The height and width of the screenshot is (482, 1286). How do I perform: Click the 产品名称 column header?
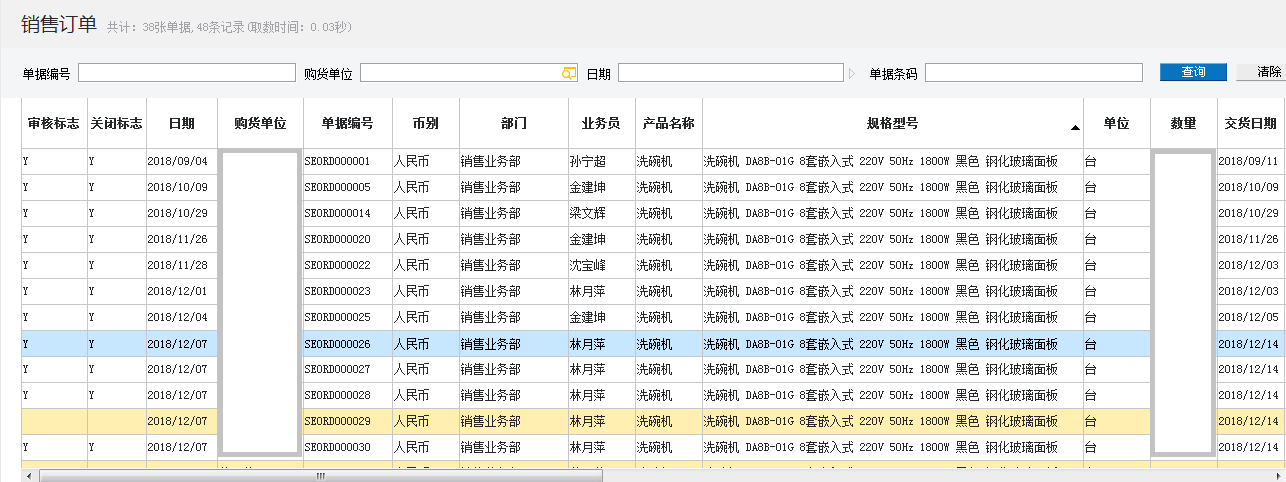669,124
